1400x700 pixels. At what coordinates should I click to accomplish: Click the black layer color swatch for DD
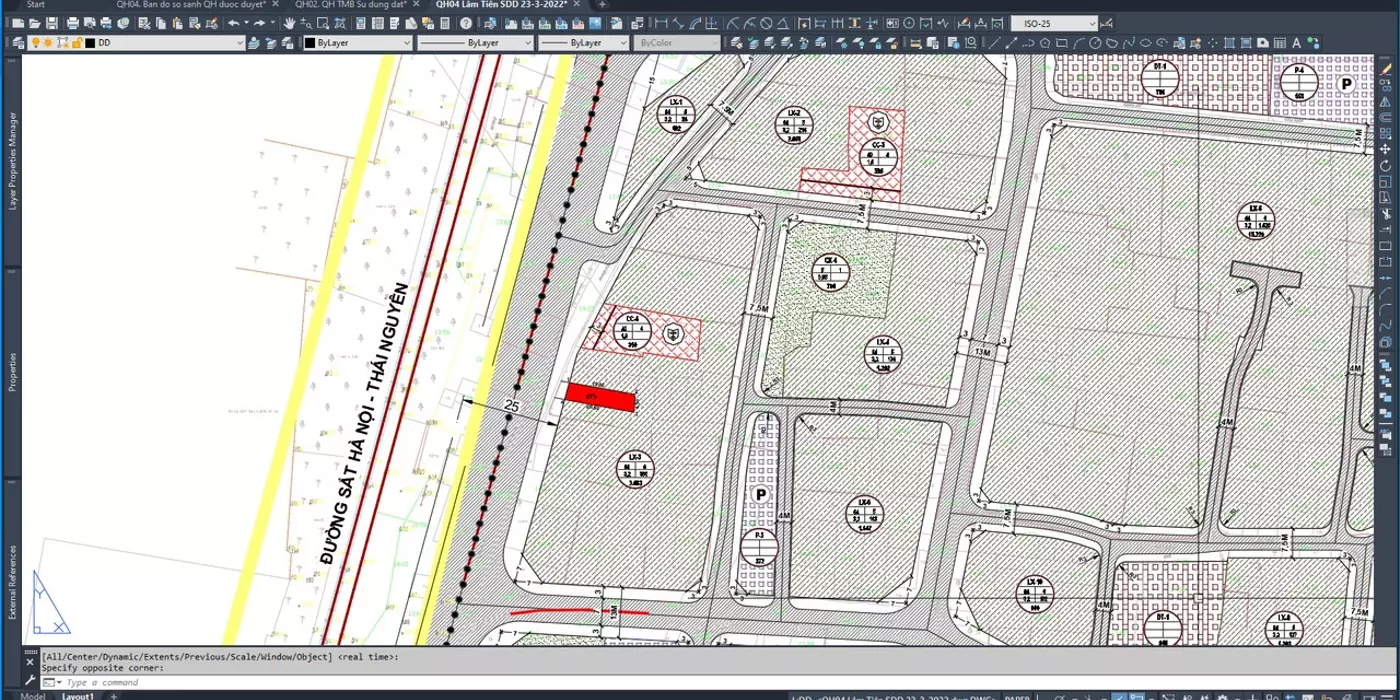[x=90, y=43]
